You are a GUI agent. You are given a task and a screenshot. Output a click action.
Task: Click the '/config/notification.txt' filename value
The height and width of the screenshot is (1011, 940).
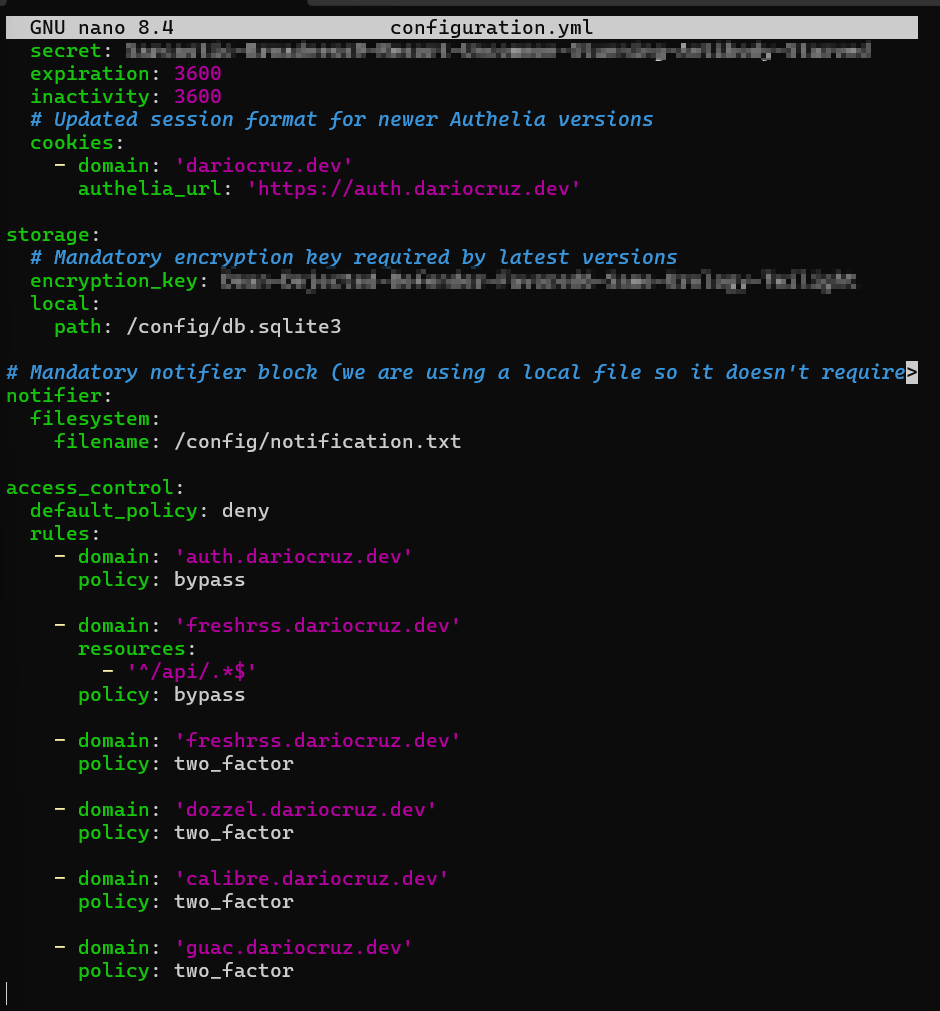pyautogui.click(x=318, y=442)
